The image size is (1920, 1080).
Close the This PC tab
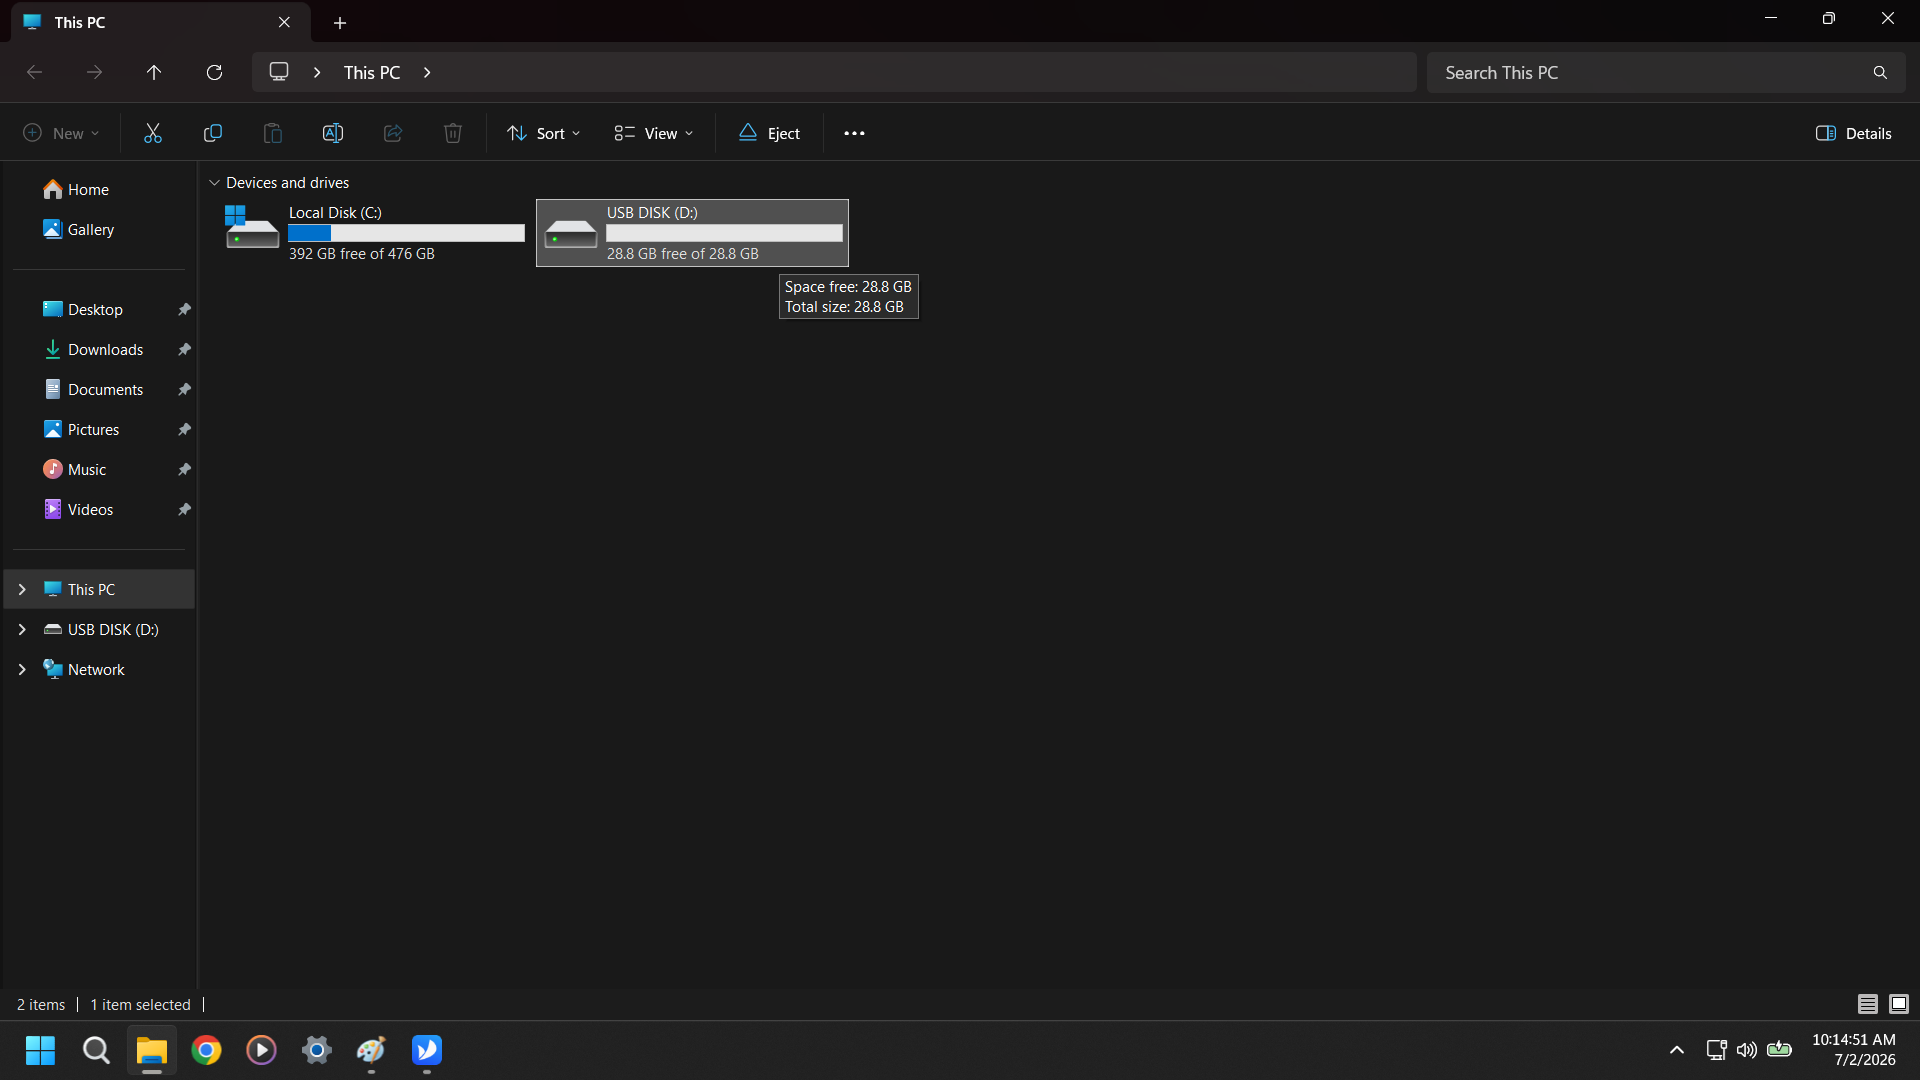pos(284,22)
